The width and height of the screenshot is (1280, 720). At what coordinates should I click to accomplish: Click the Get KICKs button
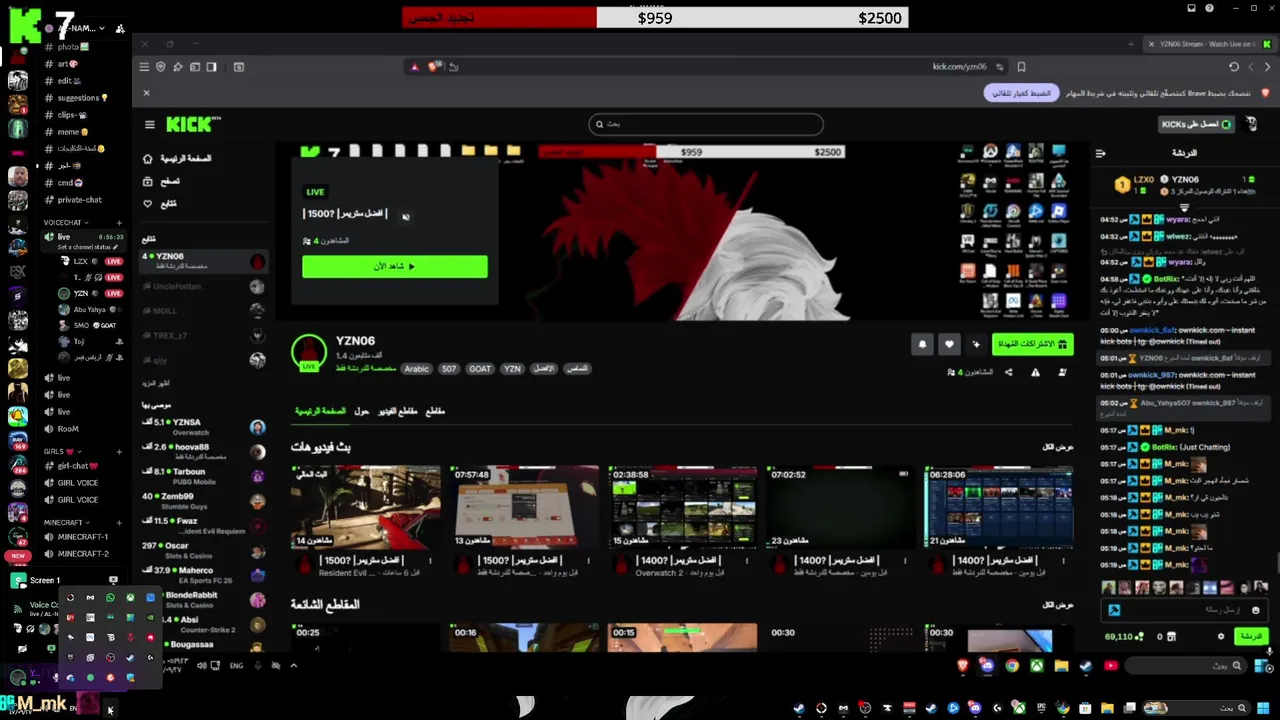tap(1196, 124)
